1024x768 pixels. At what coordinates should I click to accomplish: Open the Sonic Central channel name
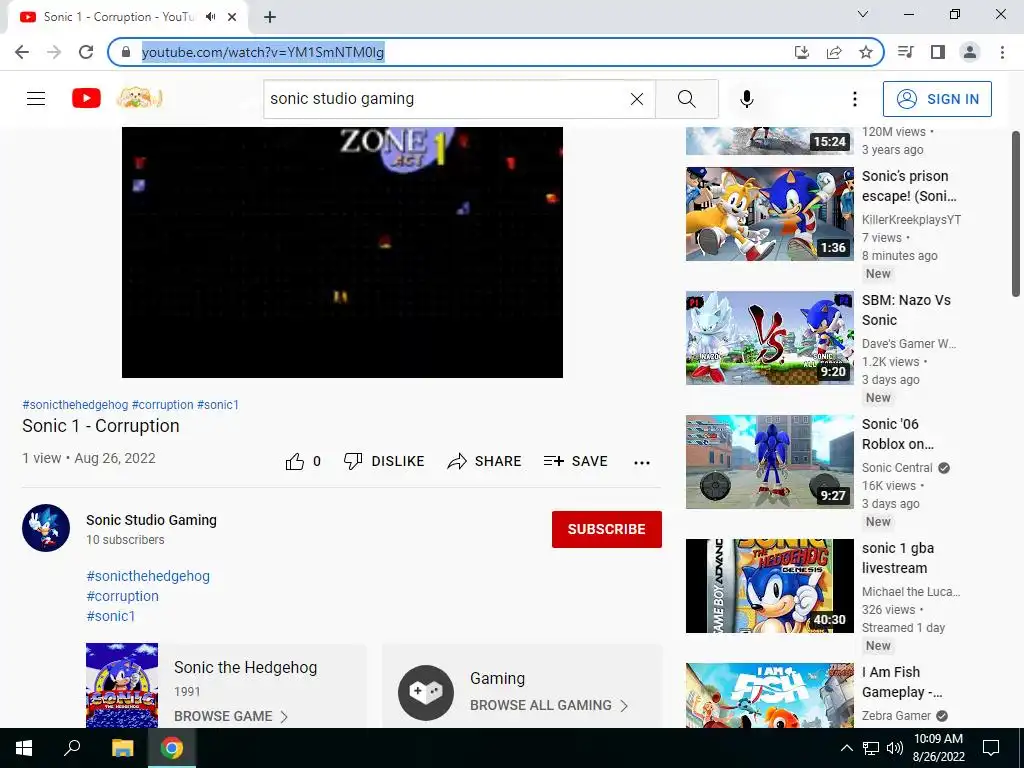point(897,468)
